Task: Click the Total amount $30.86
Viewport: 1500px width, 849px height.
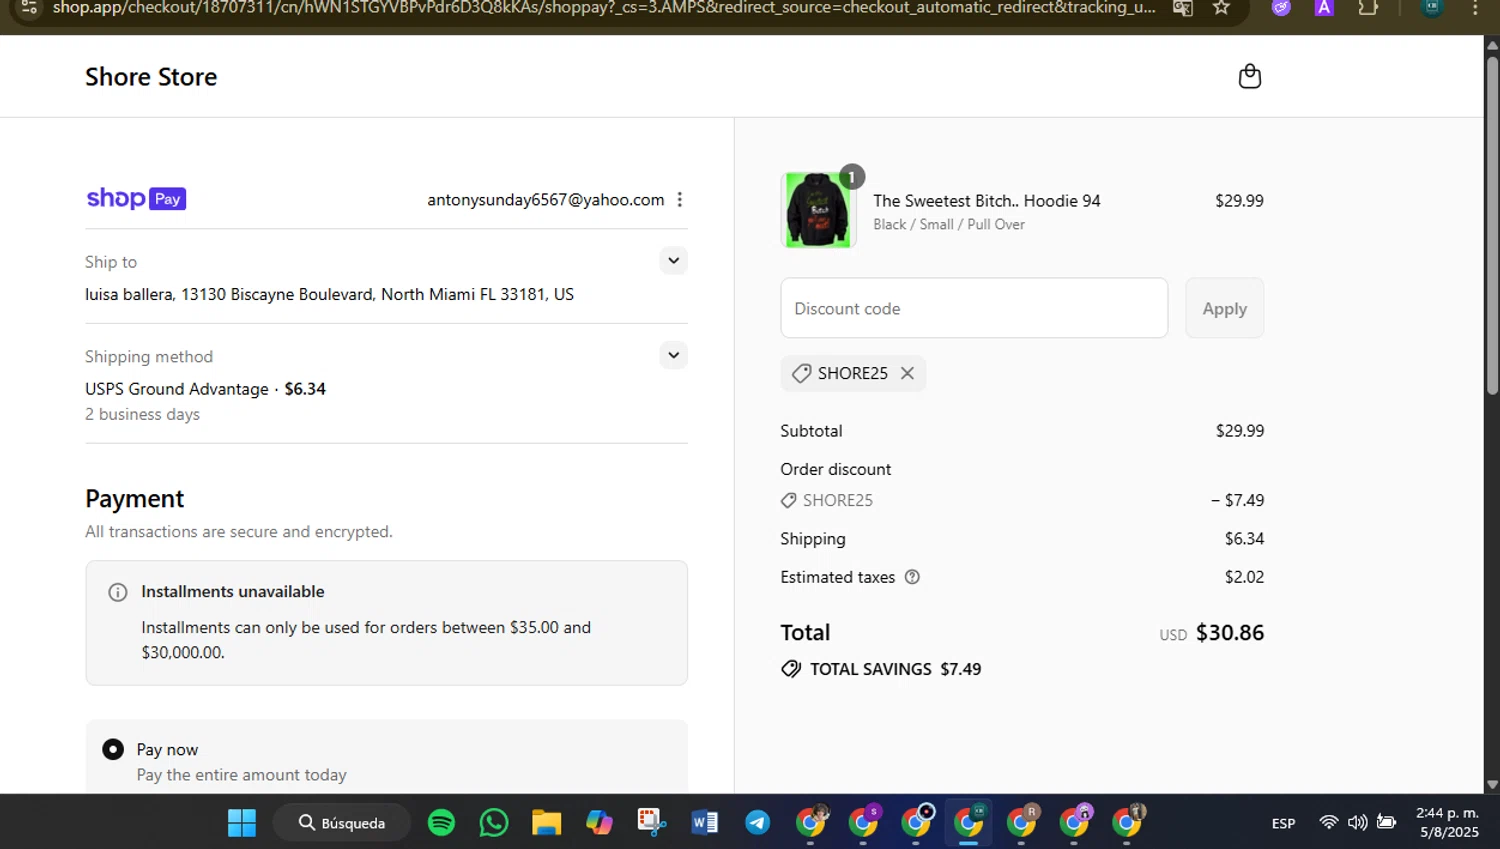Action: click(x=1230, y=633)
